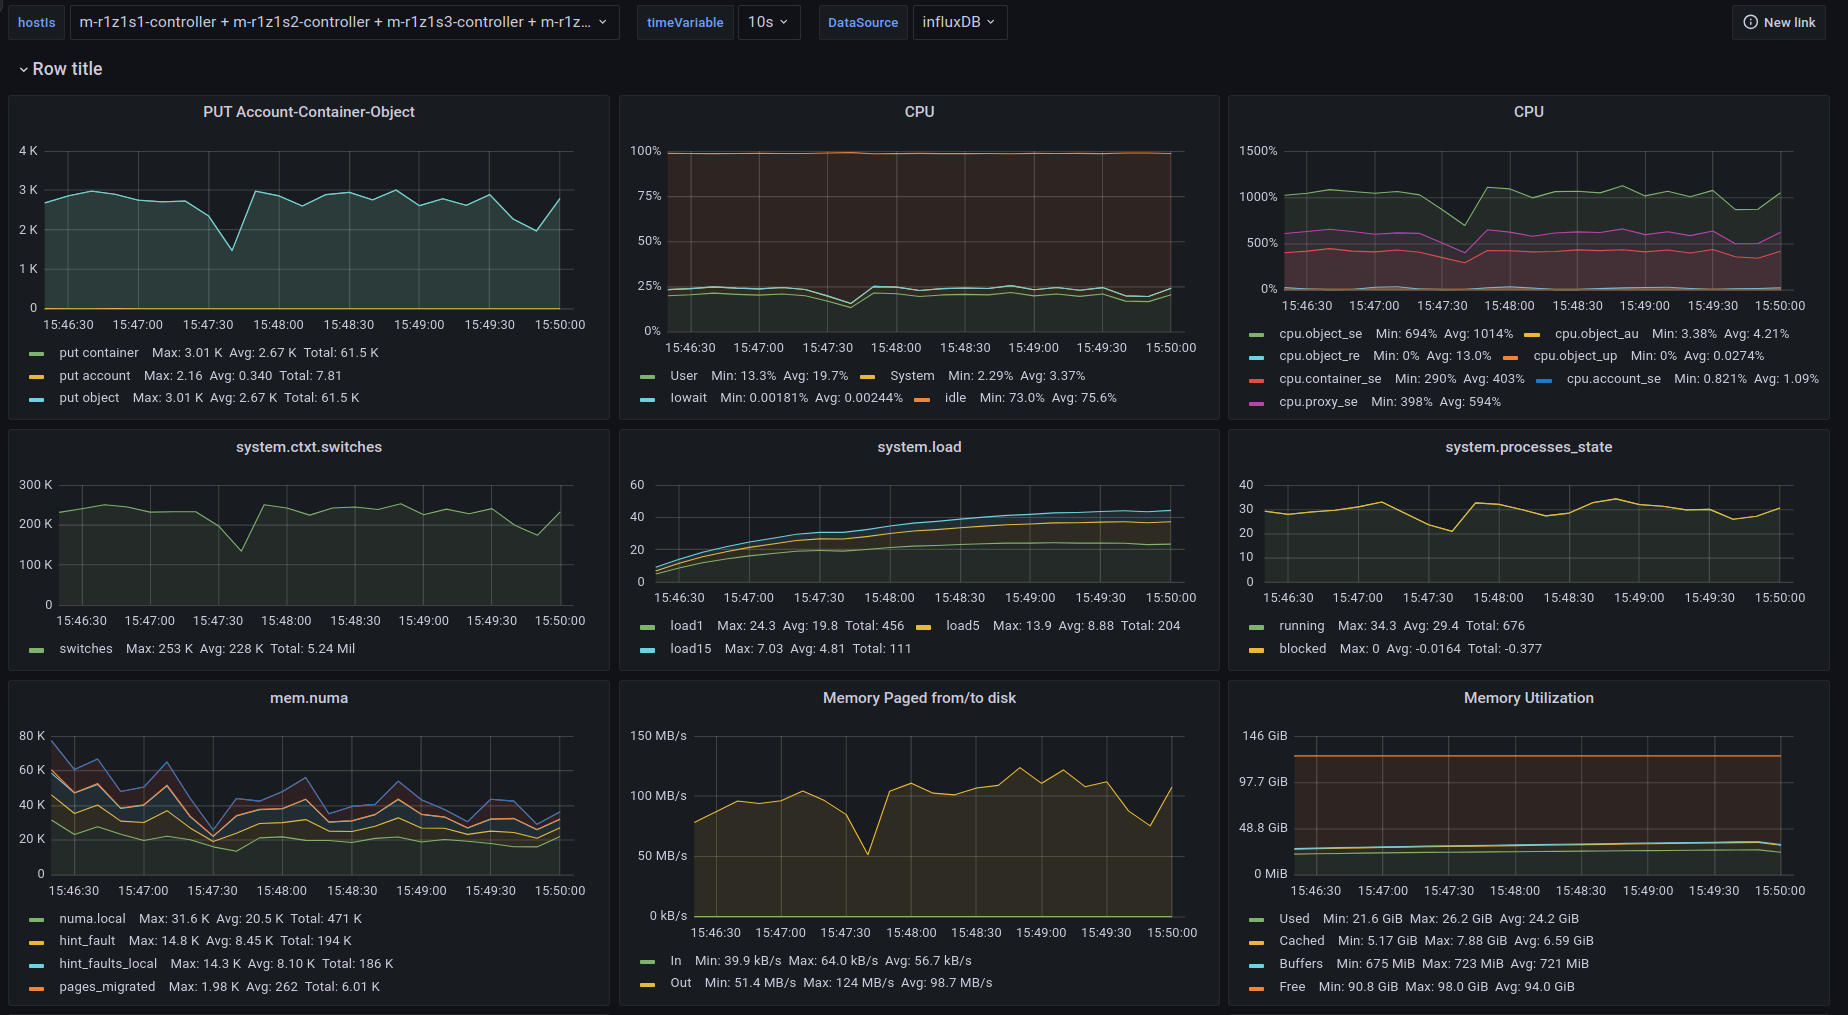The width and height of the screenshot is (1848, 1015).
Task: Click the cpu.proxy_se legend color swatch
Action: pyautogui.click(x=1256, y=403)
